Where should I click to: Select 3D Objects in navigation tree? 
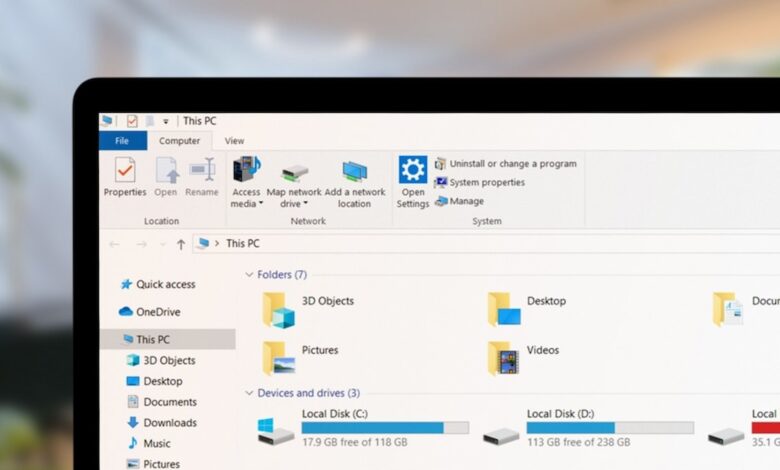pos(161,360)
